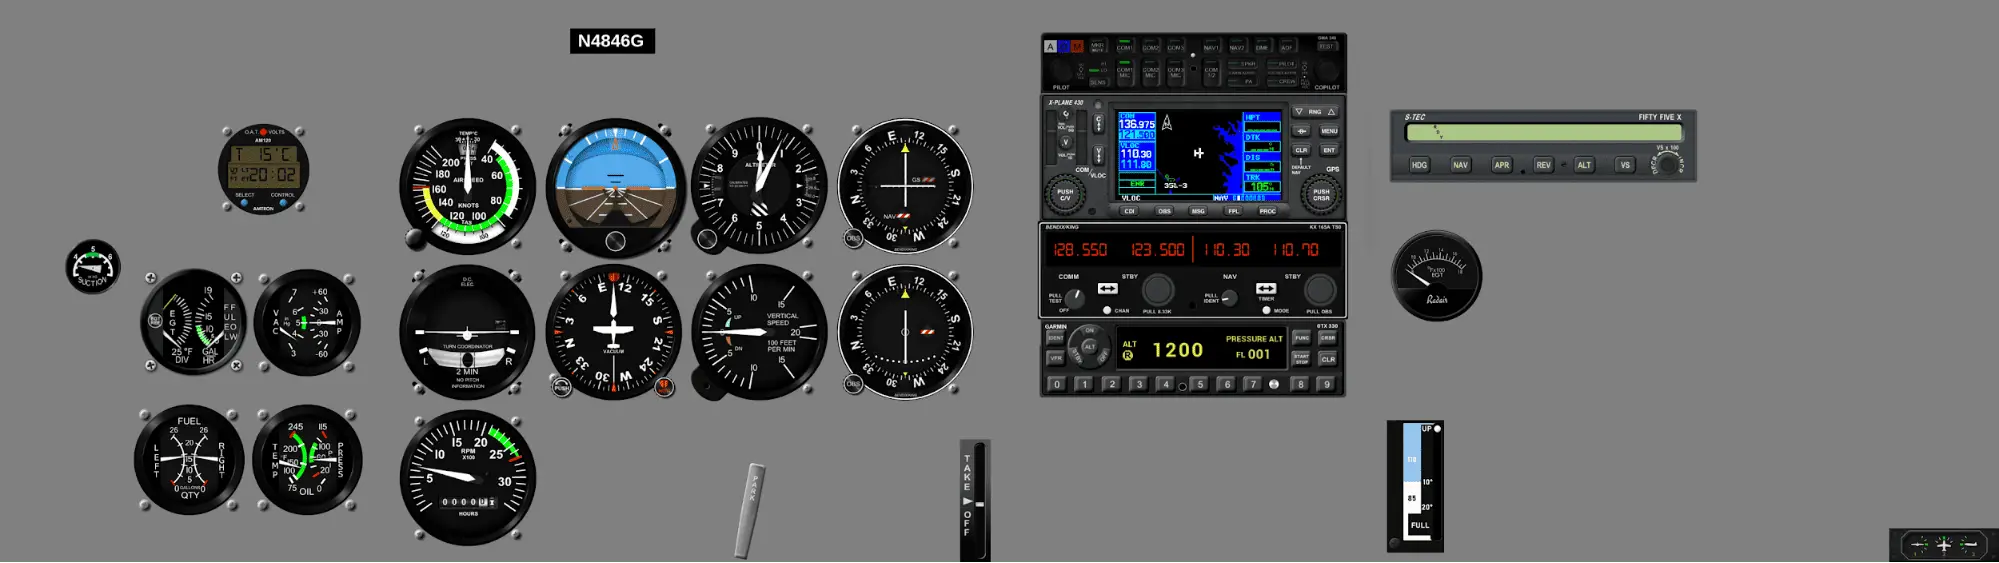Viewport: 1999px width, 563px height.
Task: Click digit 7 on the transponder keypad
Action: pos(1252,384)
